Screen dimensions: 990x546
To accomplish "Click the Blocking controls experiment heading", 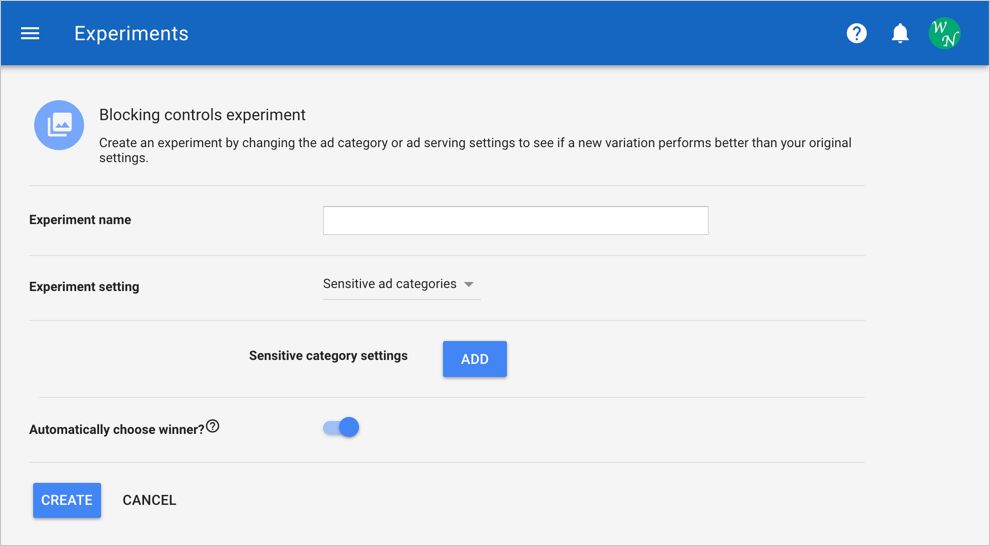I will pyautogui.click(x=202, y=115).
